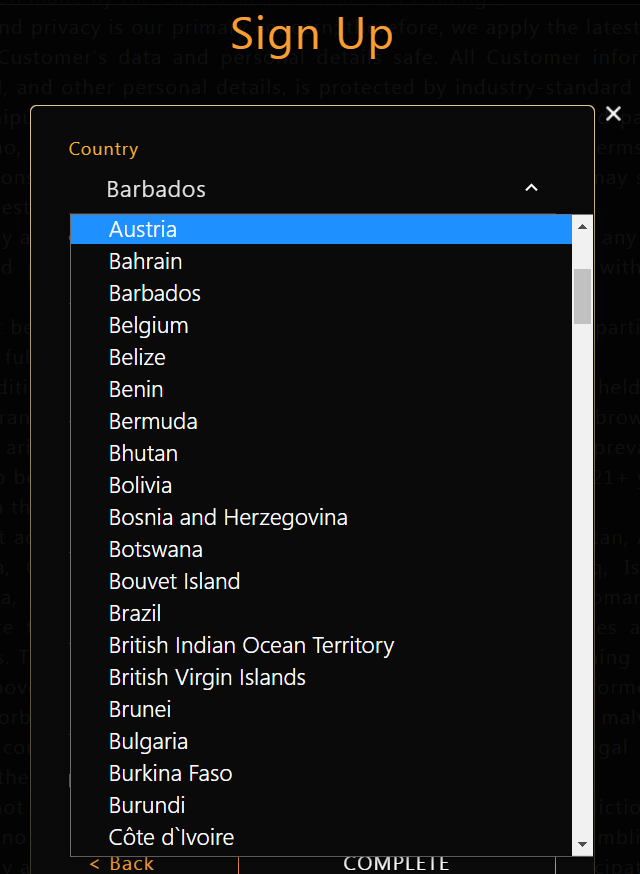
Task: Choose Côte d'Ivoire from the list
Action: click(171, 837)
